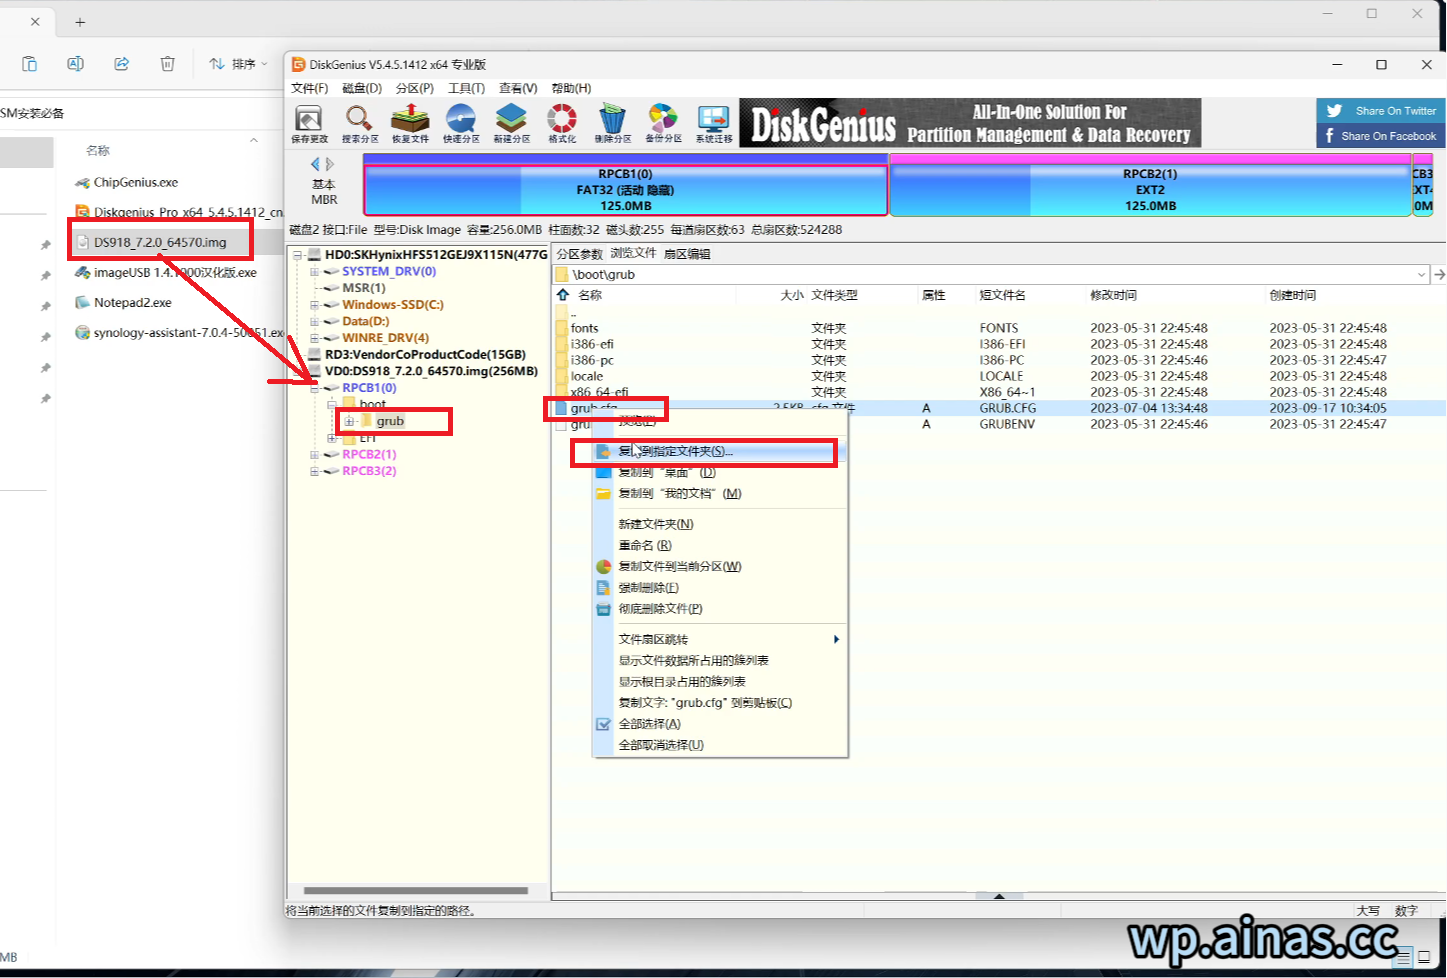Click the 删除分区 delete partition icon
This screenshot has width=1447, height=978.
coord(612,123)
